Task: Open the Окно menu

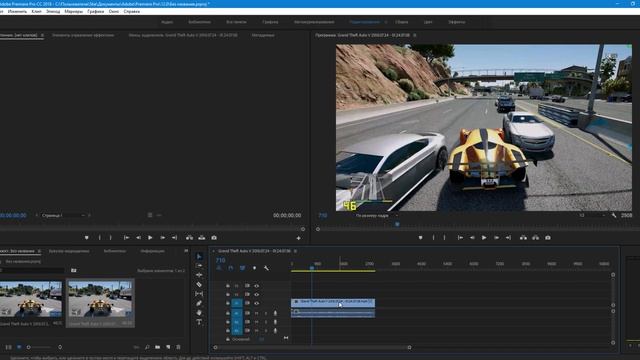Action: tap(114, 11)
